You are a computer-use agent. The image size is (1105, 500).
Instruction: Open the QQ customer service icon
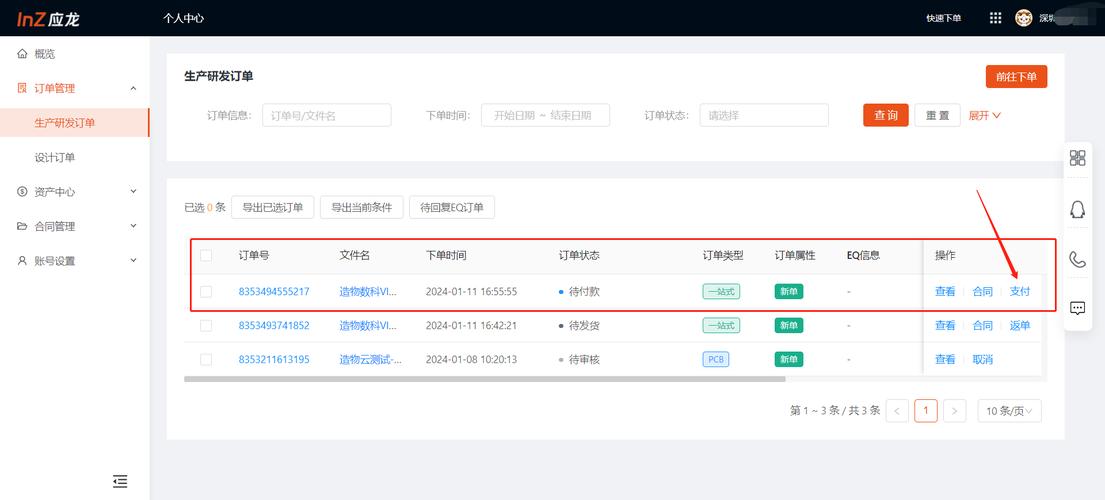pos(1078,209)
